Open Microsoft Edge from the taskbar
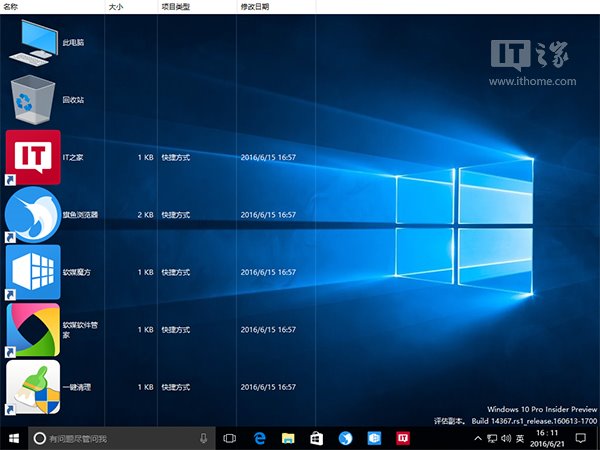 [258, 438]
